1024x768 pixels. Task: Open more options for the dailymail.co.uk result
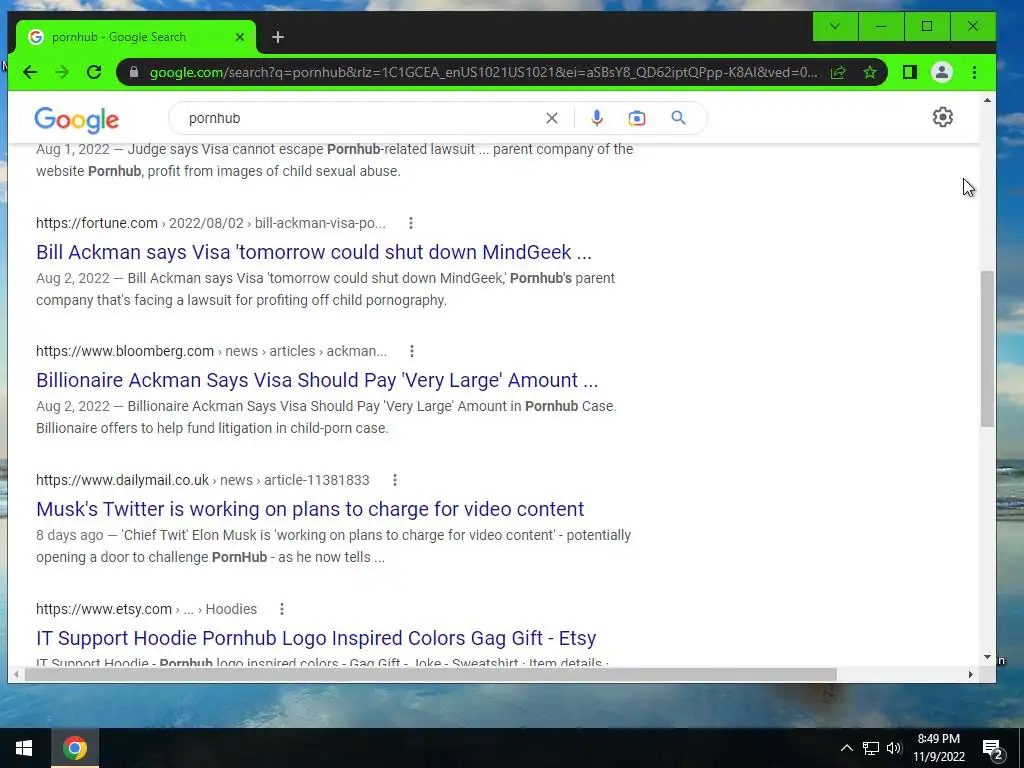(394, 480)
